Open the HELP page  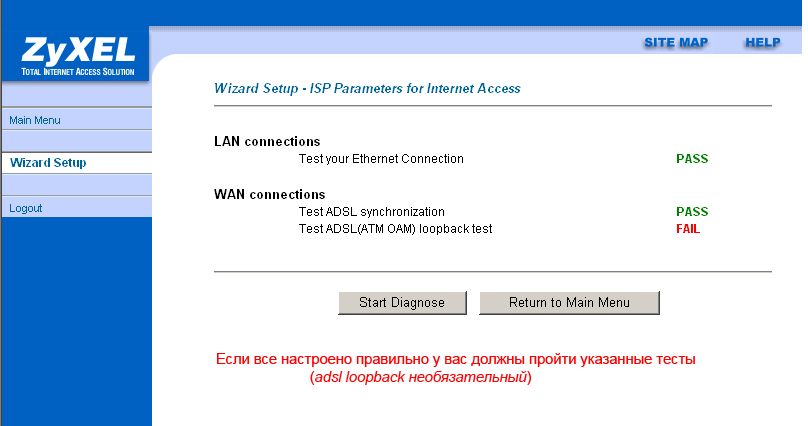click(763, 43)
